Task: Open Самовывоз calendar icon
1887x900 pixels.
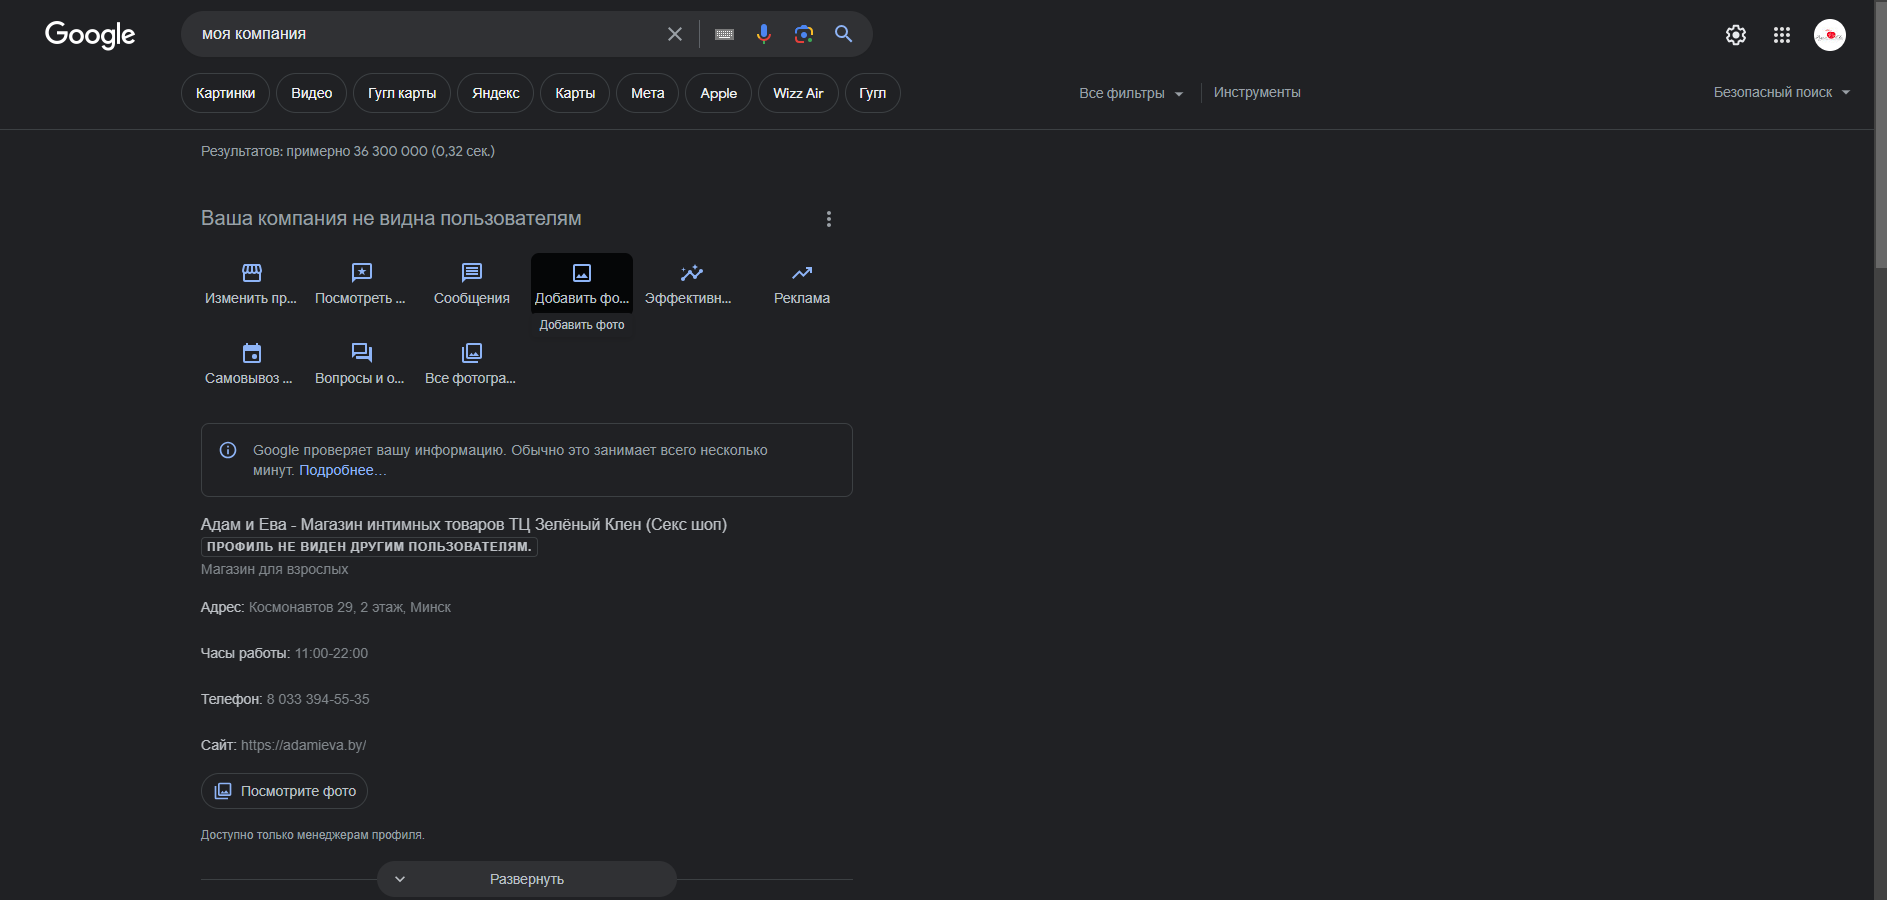Action: [252, 352]
